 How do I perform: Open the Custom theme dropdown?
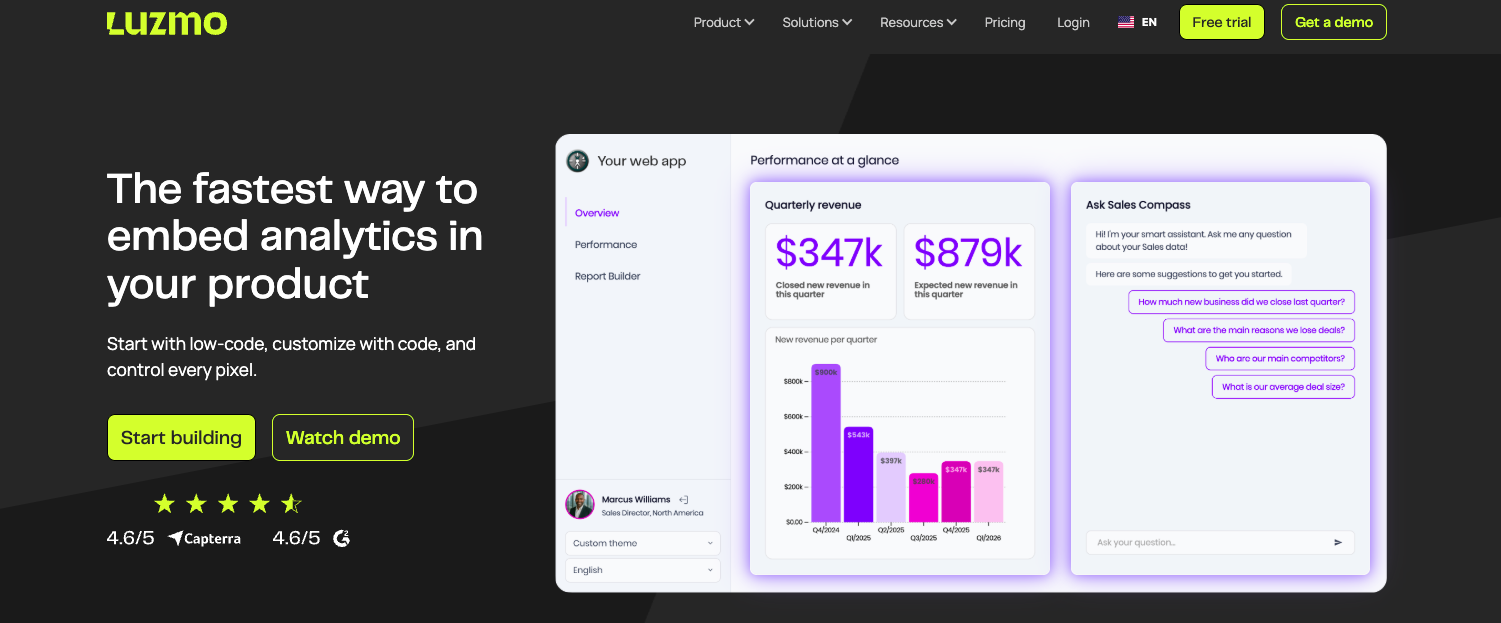(643, 543)
